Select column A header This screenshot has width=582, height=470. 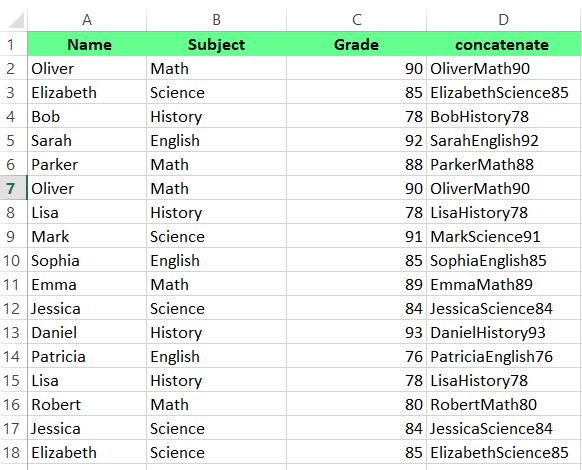tap(87, 20)
